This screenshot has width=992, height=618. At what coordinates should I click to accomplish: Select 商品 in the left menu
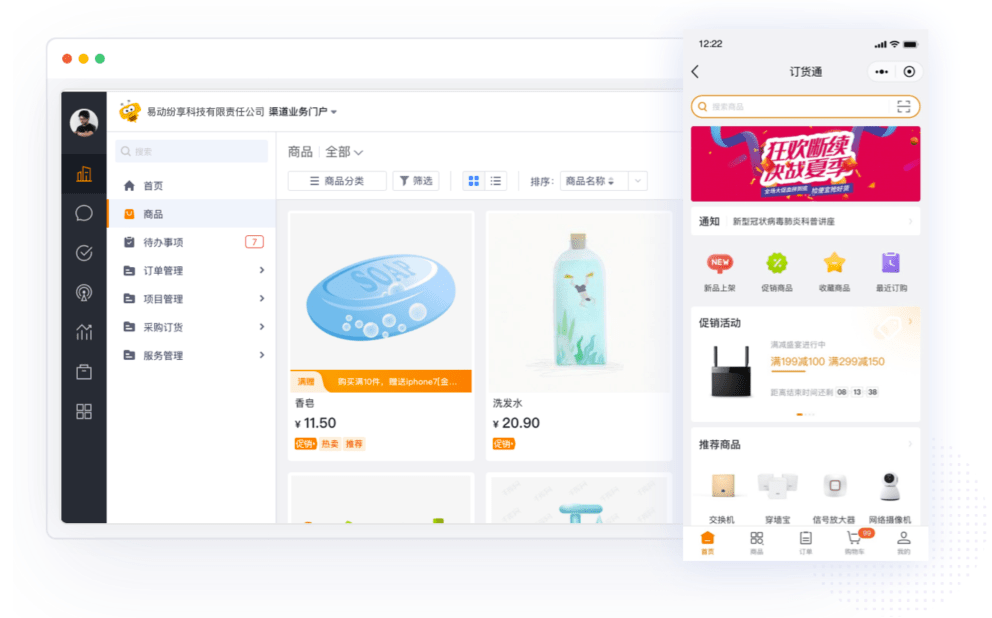point(192,214)
